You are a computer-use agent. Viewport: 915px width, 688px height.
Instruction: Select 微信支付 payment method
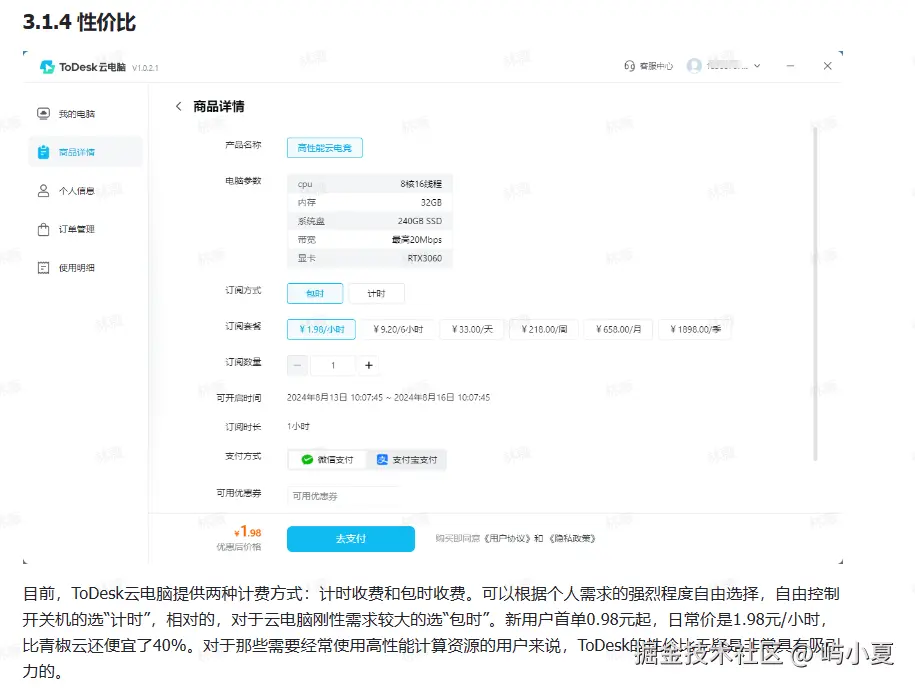click(327, 460)
